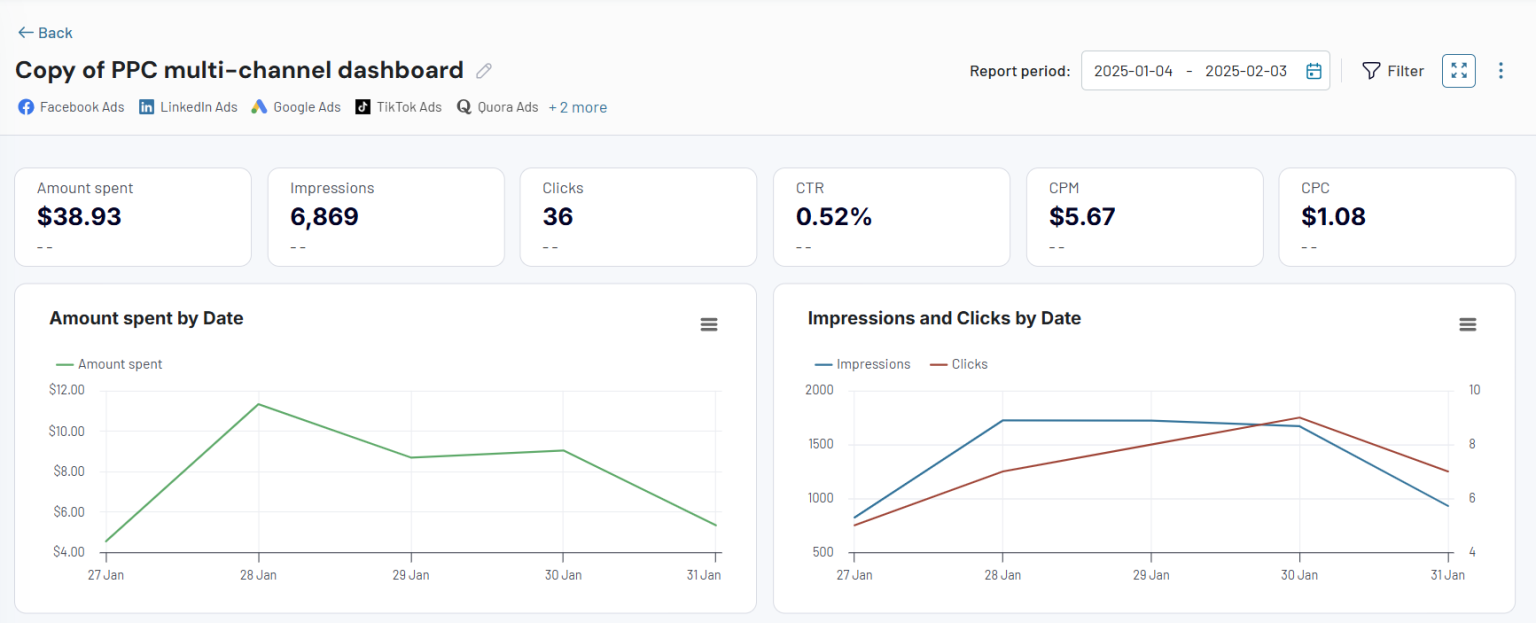Toggle the Amount spent legend in left chart
The image size is (1536, 623).
[109, 364]
